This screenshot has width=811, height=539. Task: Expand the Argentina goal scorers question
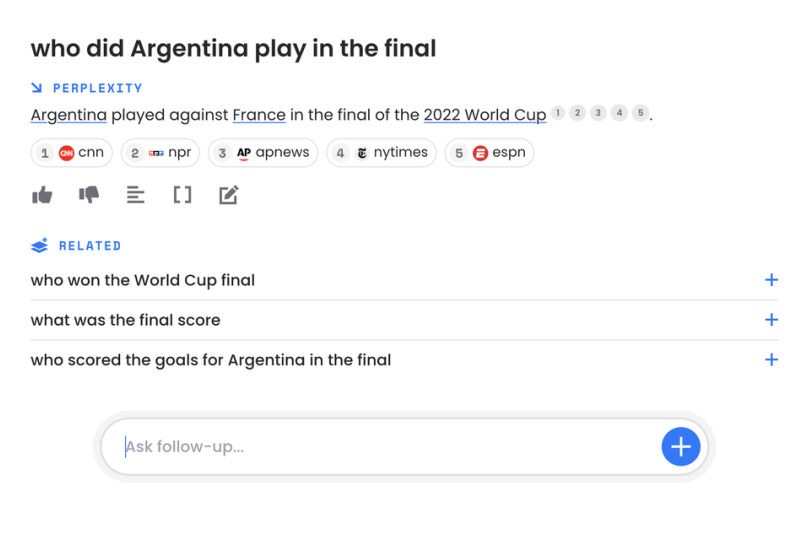tap(771, 360)
